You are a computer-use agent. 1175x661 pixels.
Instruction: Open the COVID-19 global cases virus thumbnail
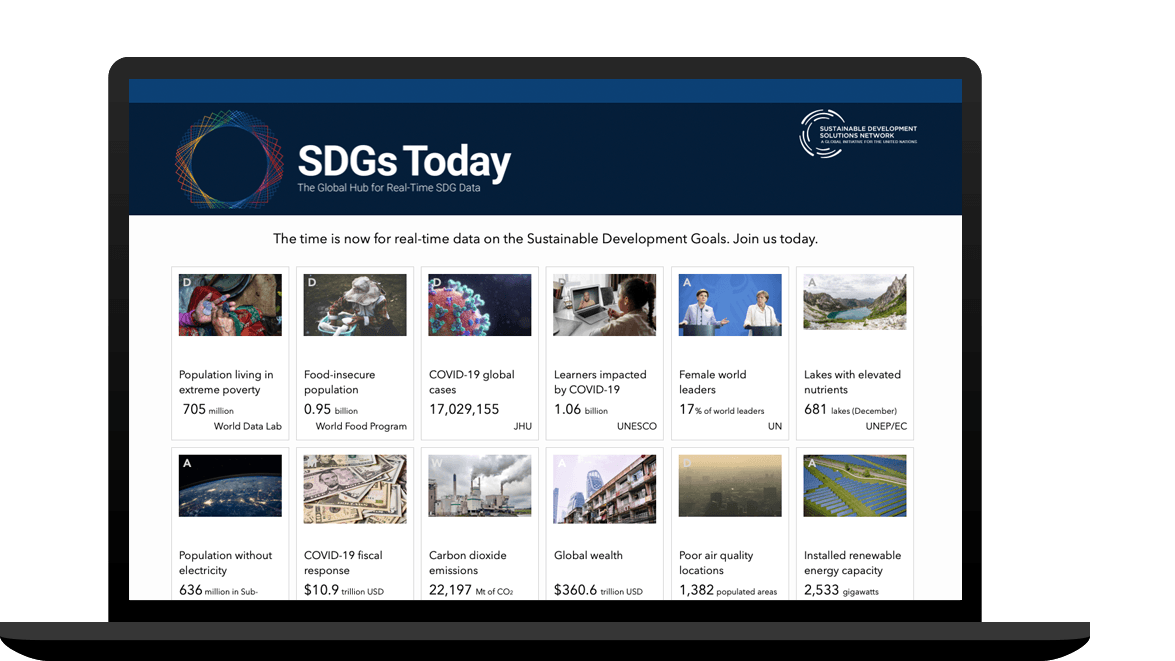pyautogui.click(x=480, y=305)
